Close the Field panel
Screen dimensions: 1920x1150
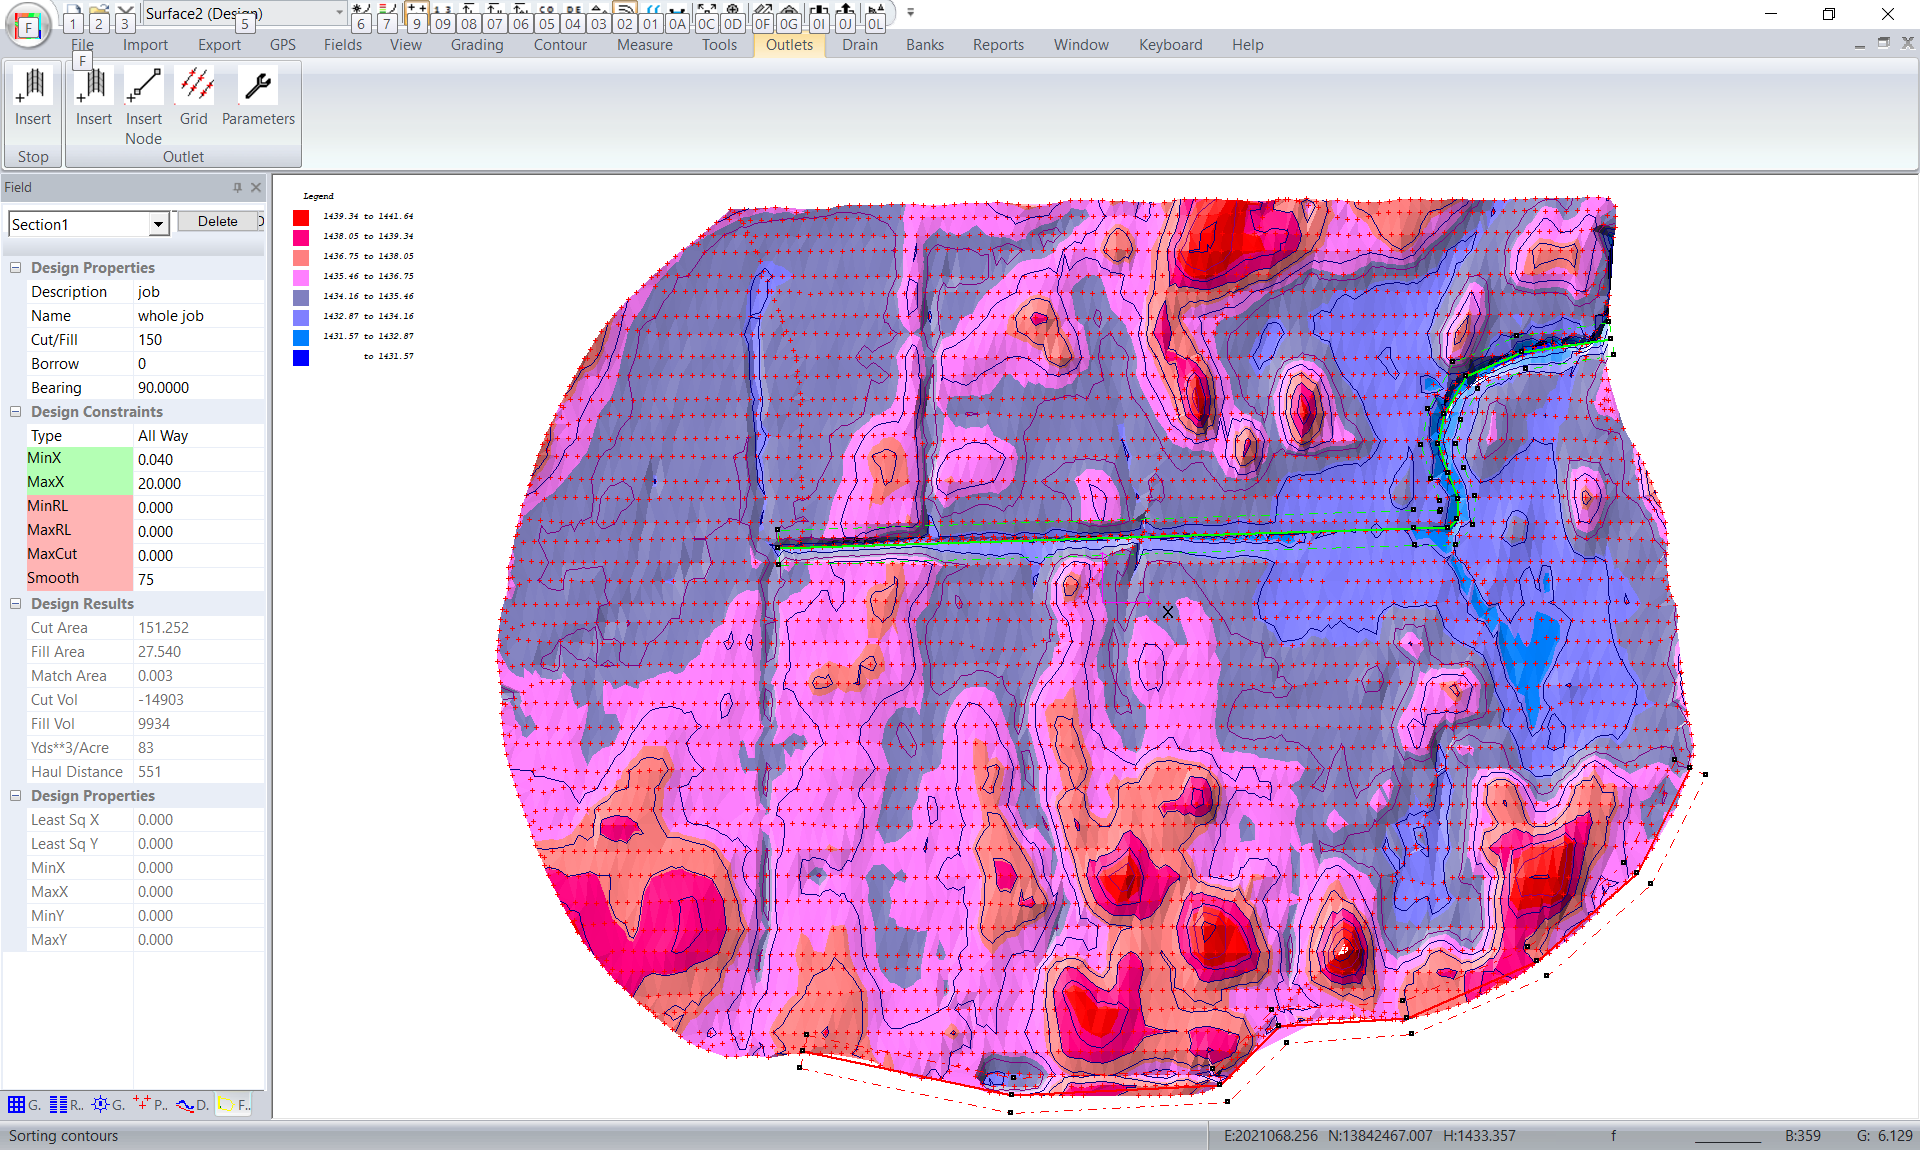click(x=256, y=187)
